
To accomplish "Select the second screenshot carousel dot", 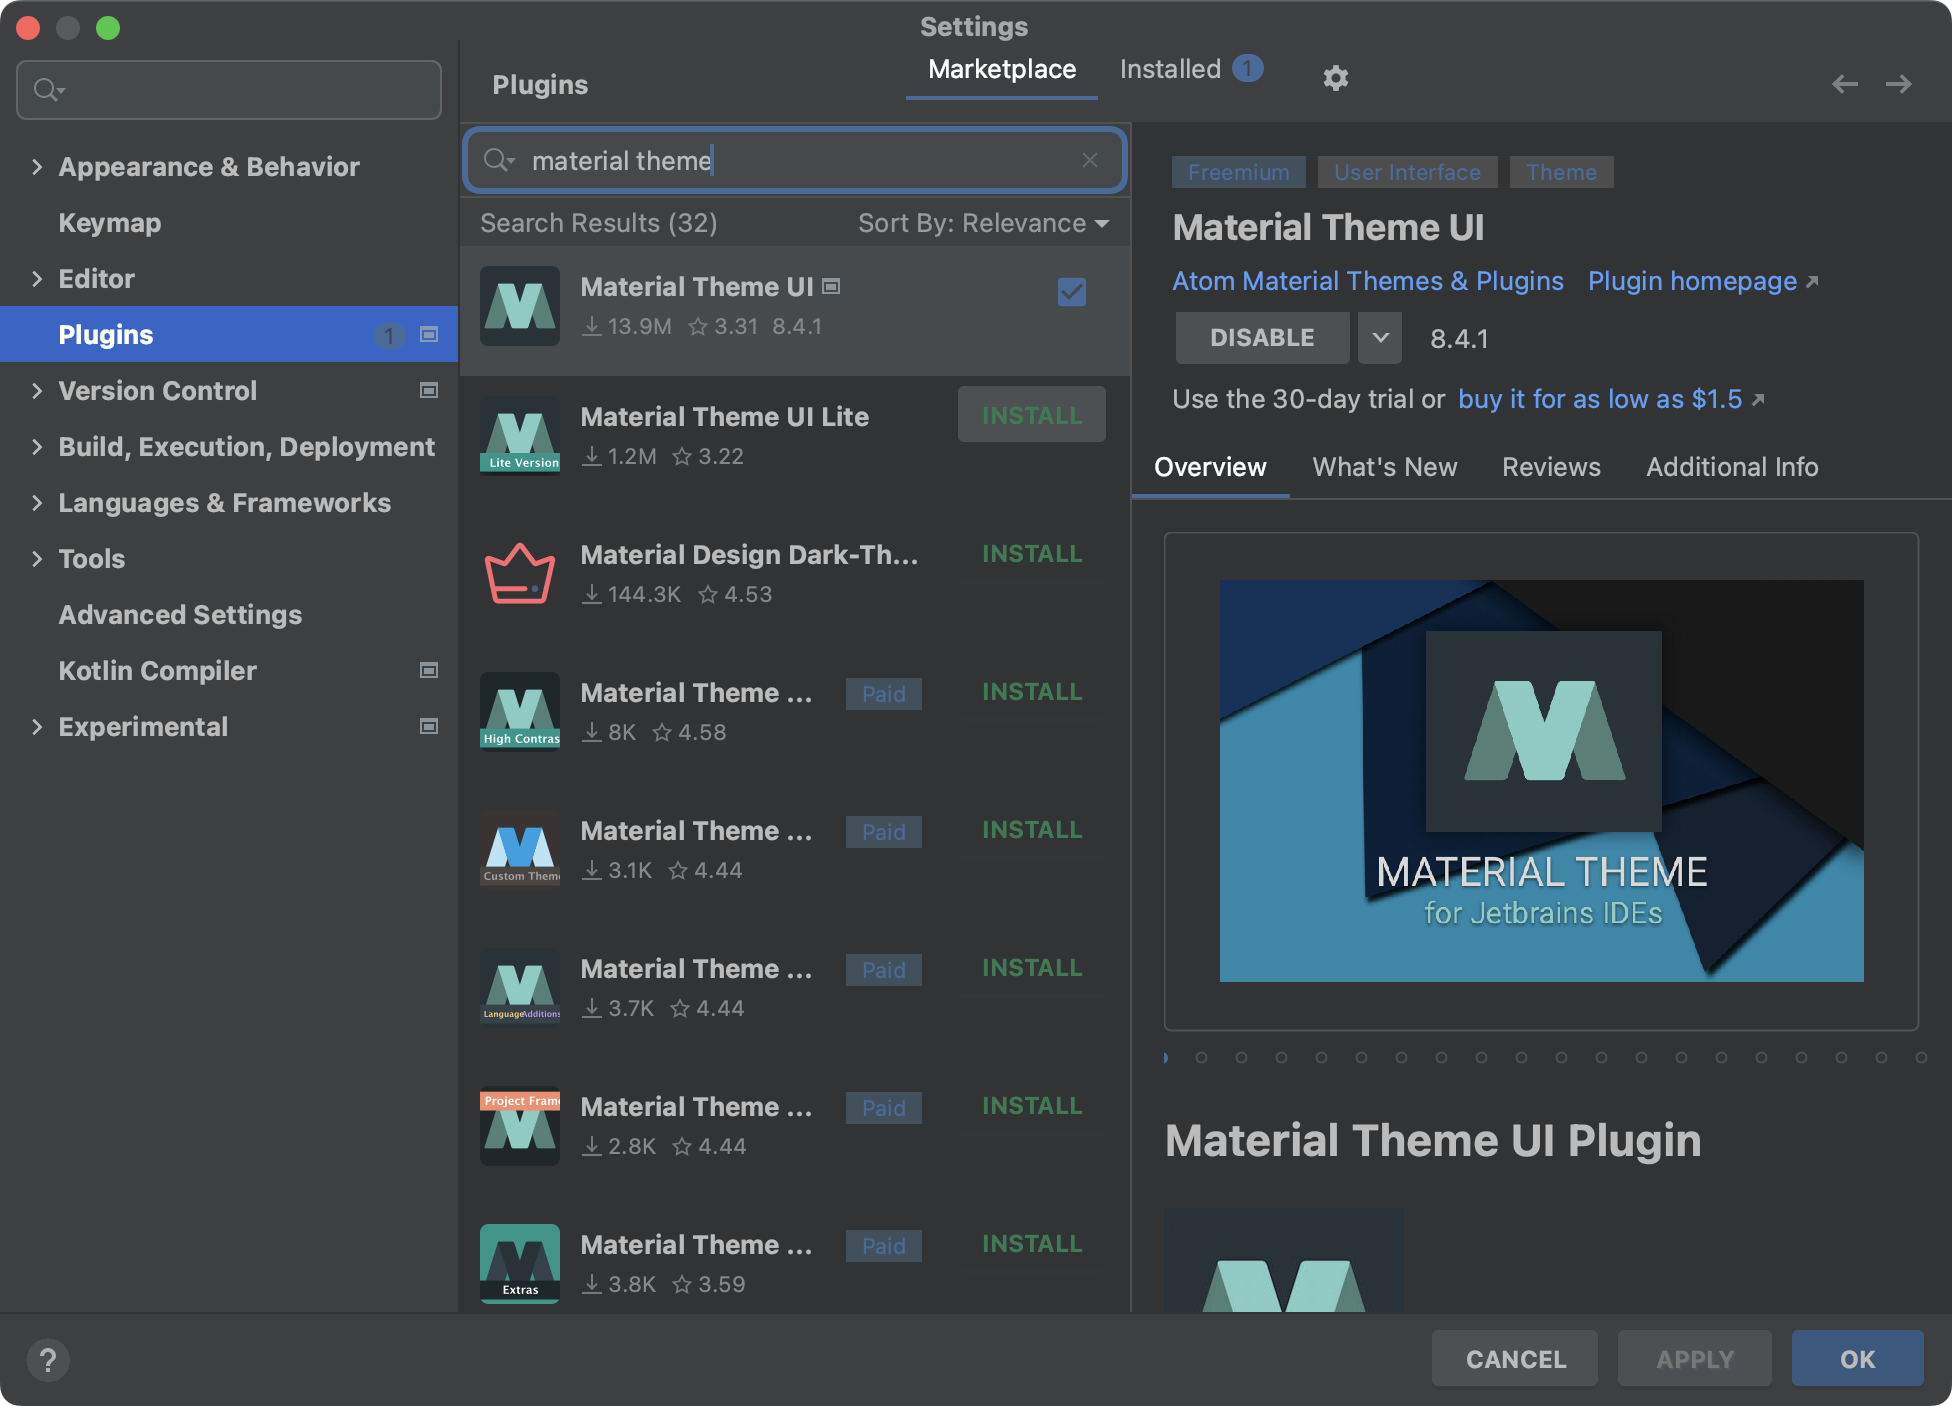I will point(1201,1057).
